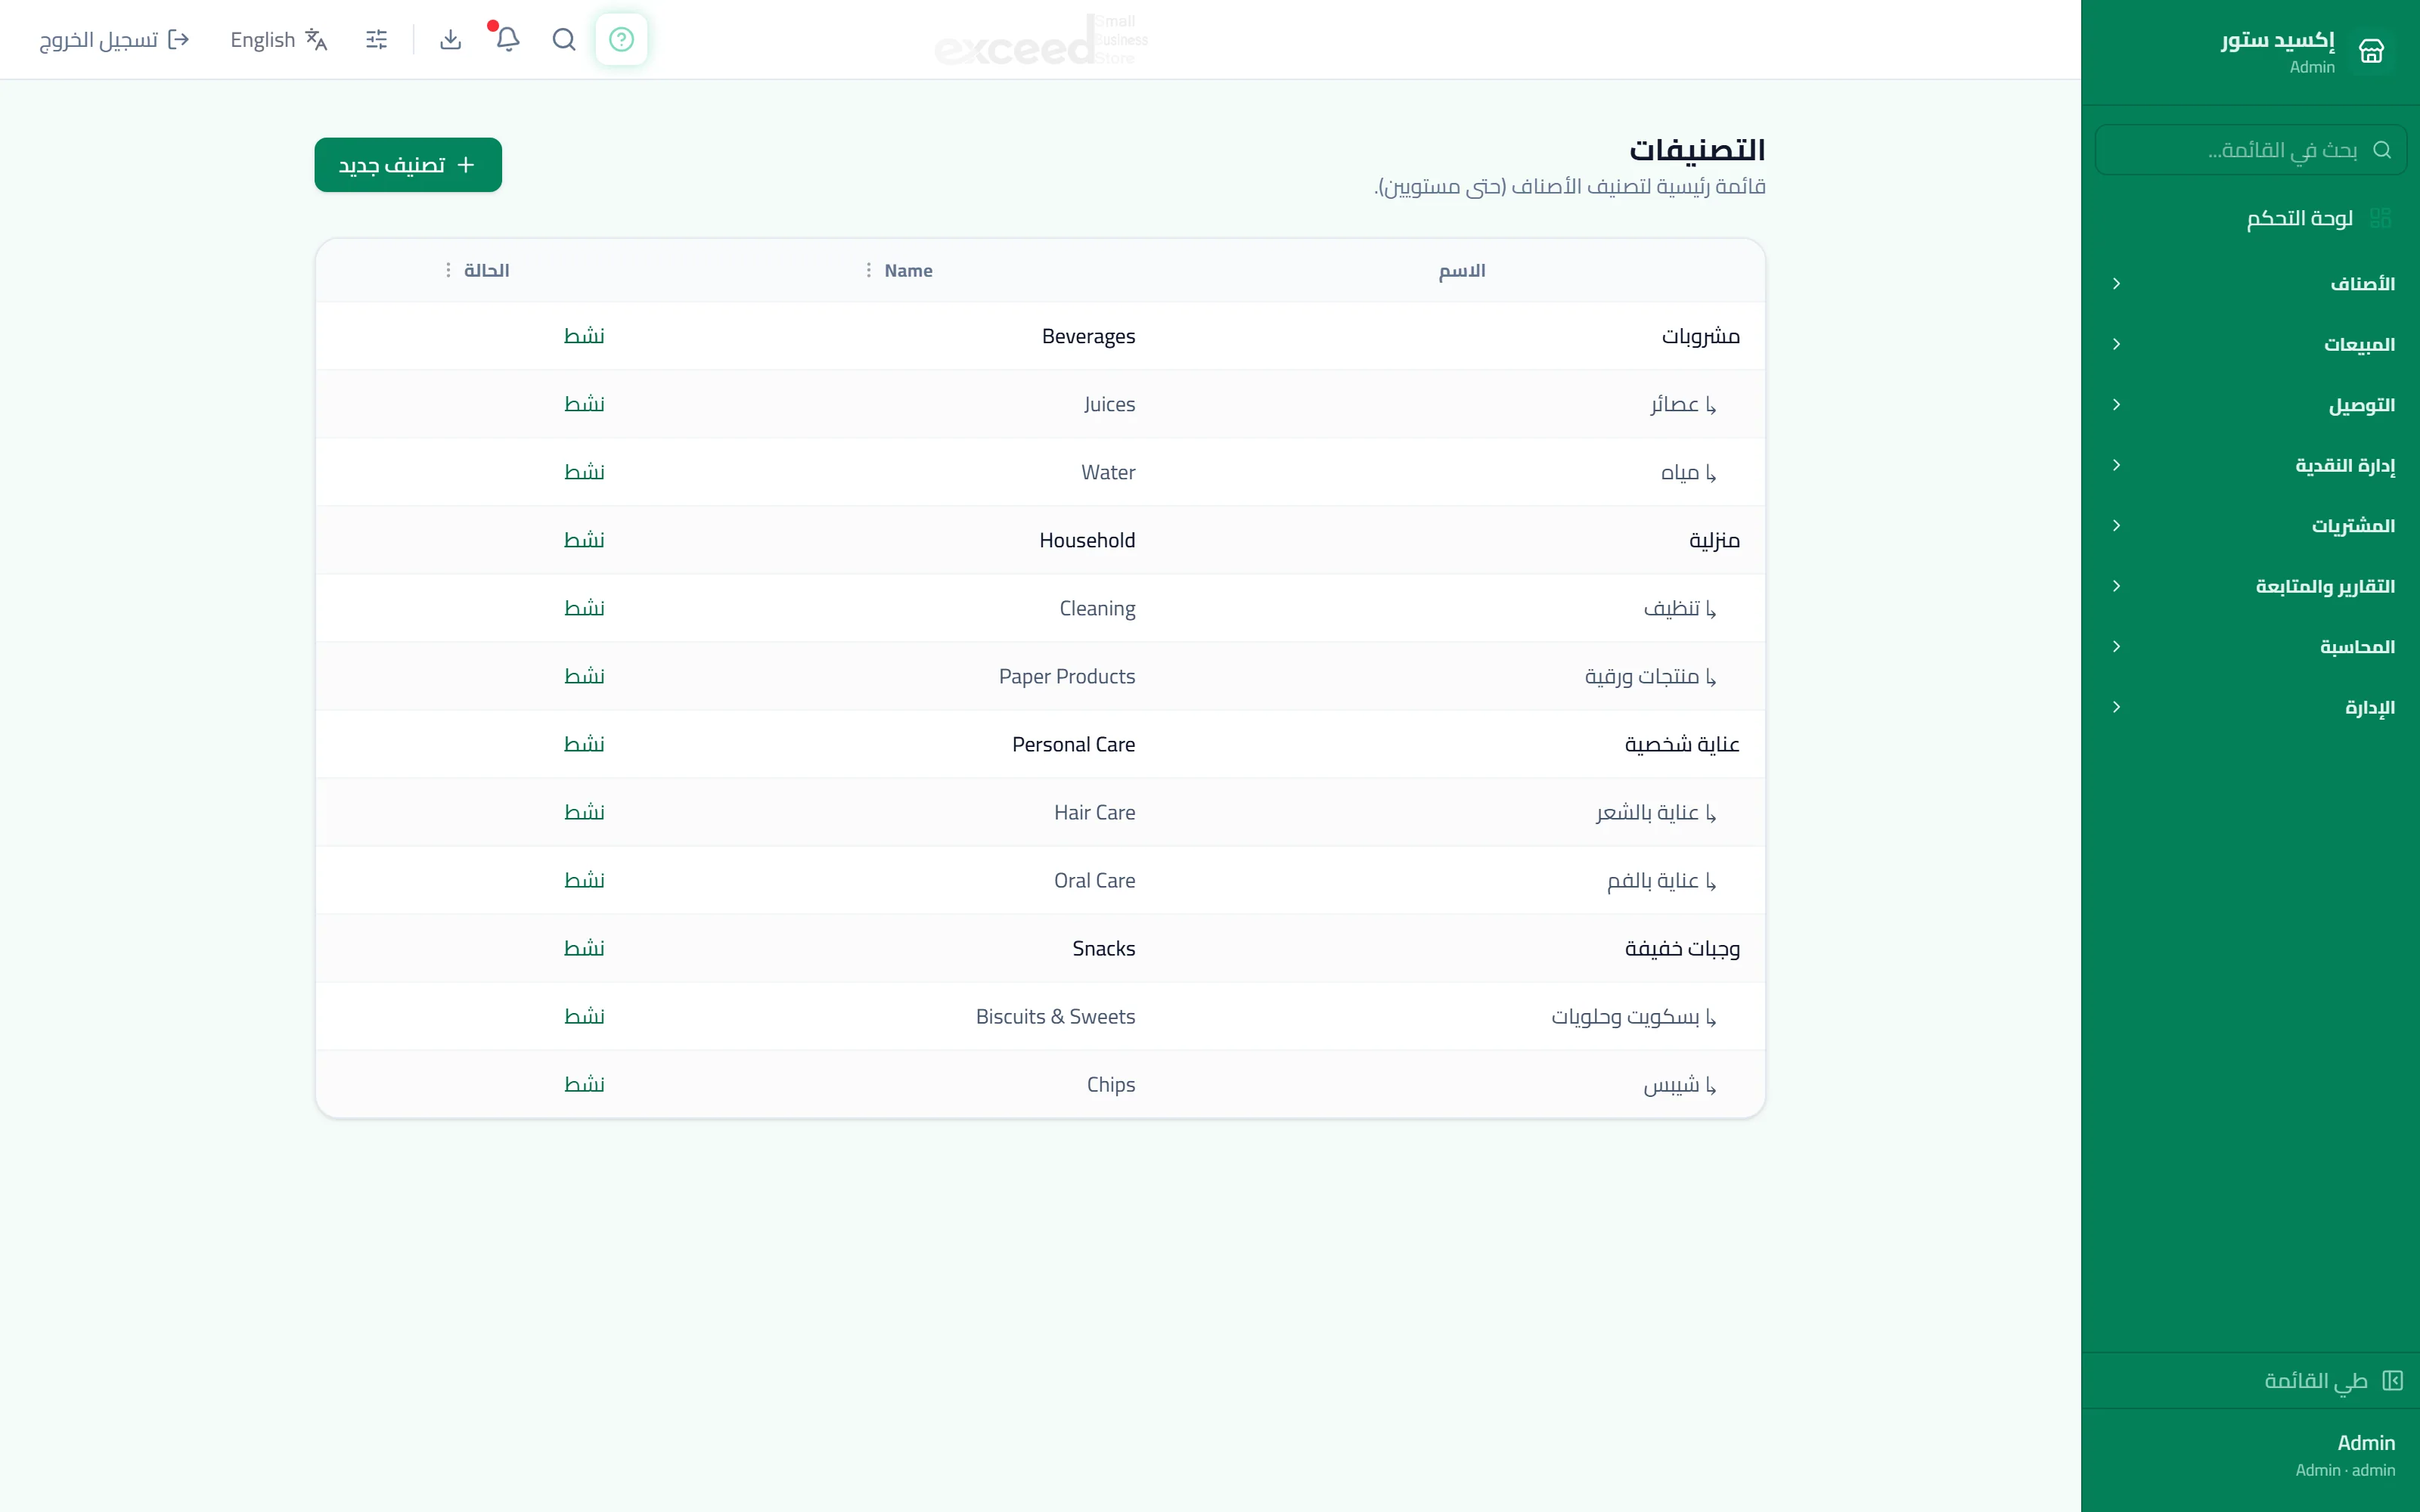
Task: Open notifications bell icon
Action: coord(508,39)
